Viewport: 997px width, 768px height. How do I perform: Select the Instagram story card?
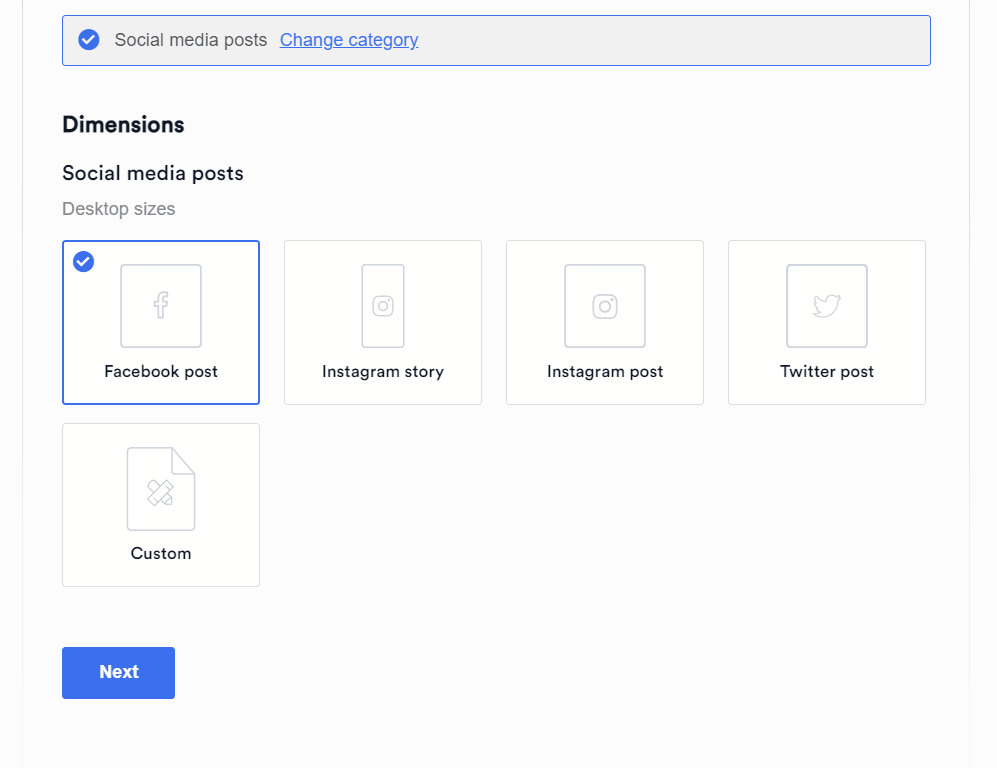point(383,322)
